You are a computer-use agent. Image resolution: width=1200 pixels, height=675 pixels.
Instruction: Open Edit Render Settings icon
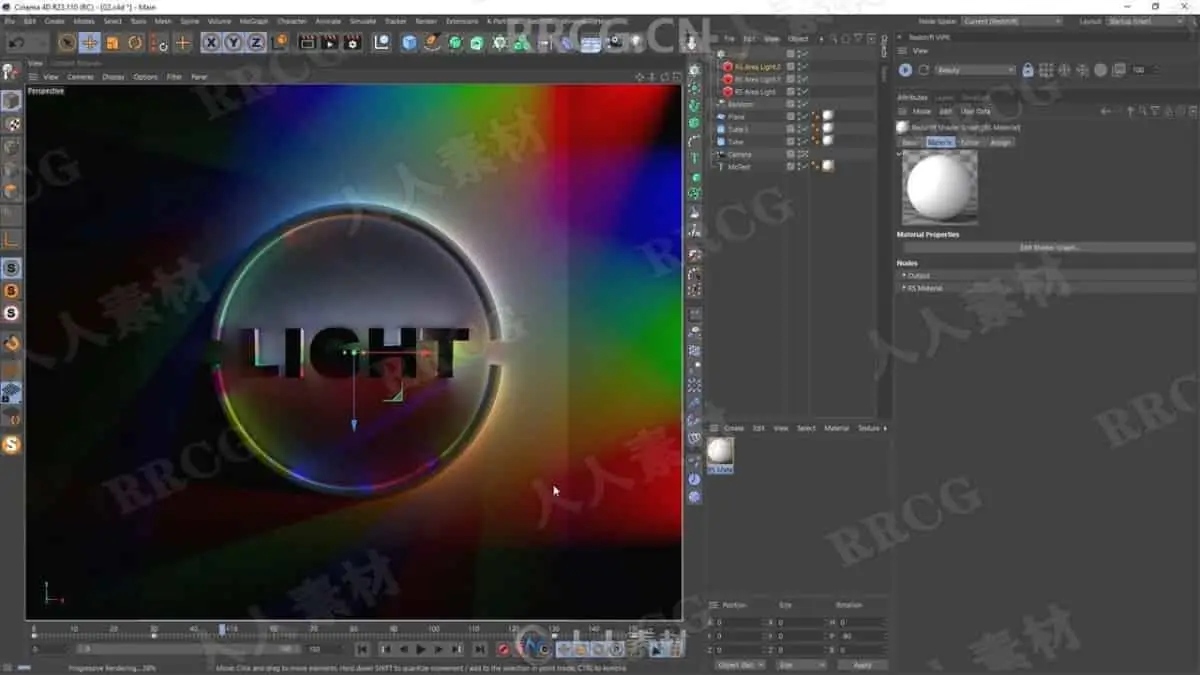tap(352, 43)
